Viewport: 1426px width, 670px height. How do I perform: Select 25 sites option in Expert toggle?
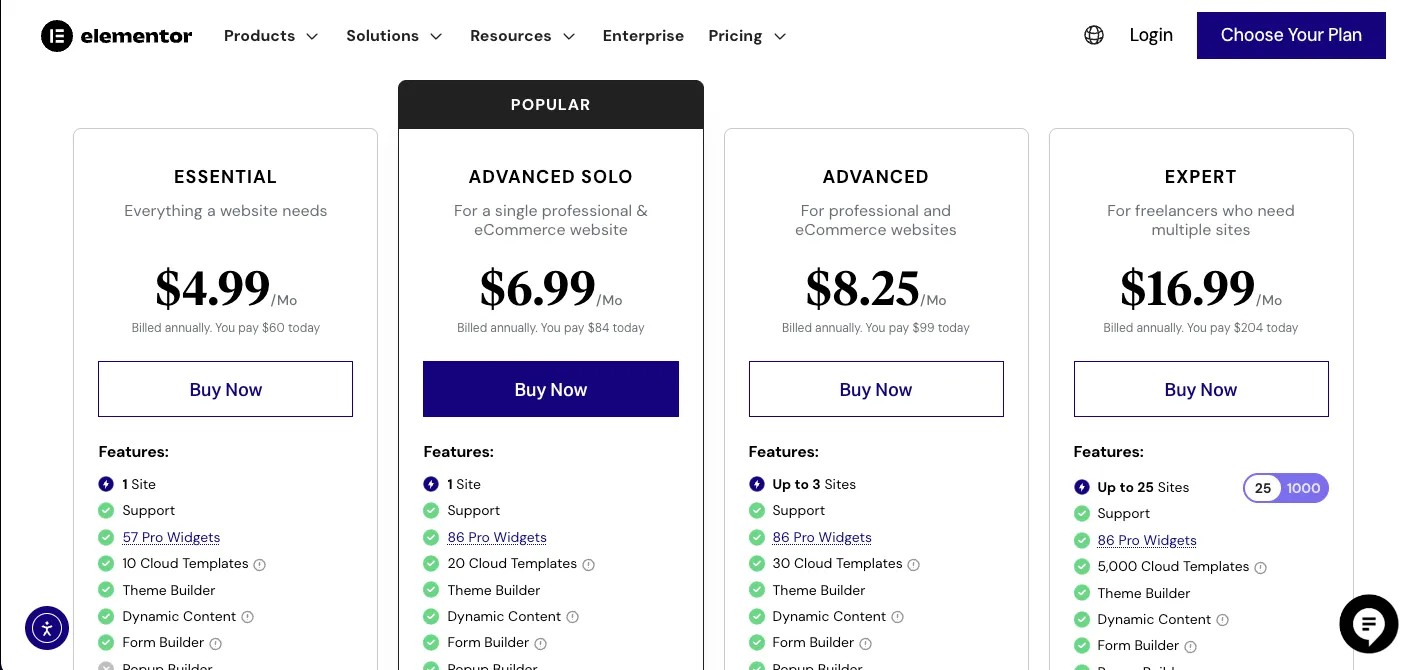tap(1263, 488)
